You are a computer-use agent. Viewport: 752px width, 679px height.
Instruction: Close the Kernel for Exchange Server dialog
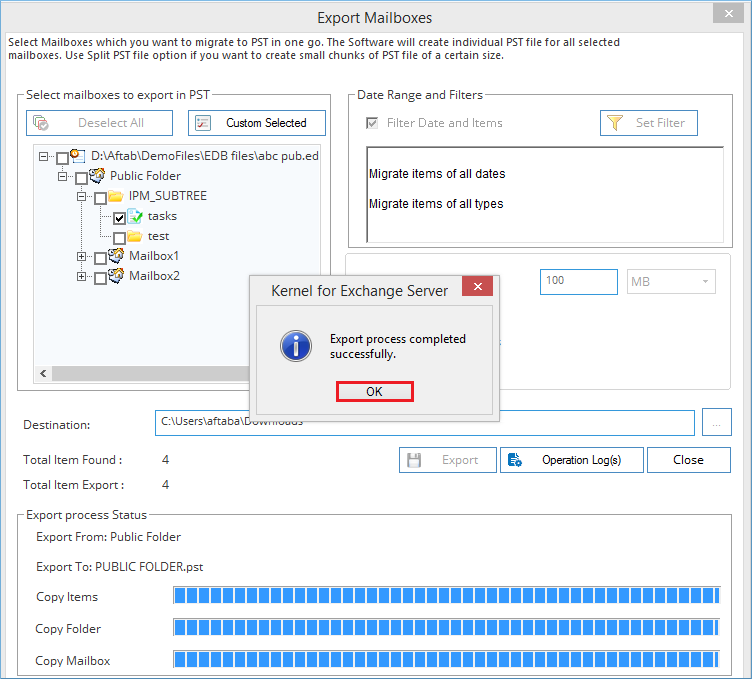(x=477, y=286)
